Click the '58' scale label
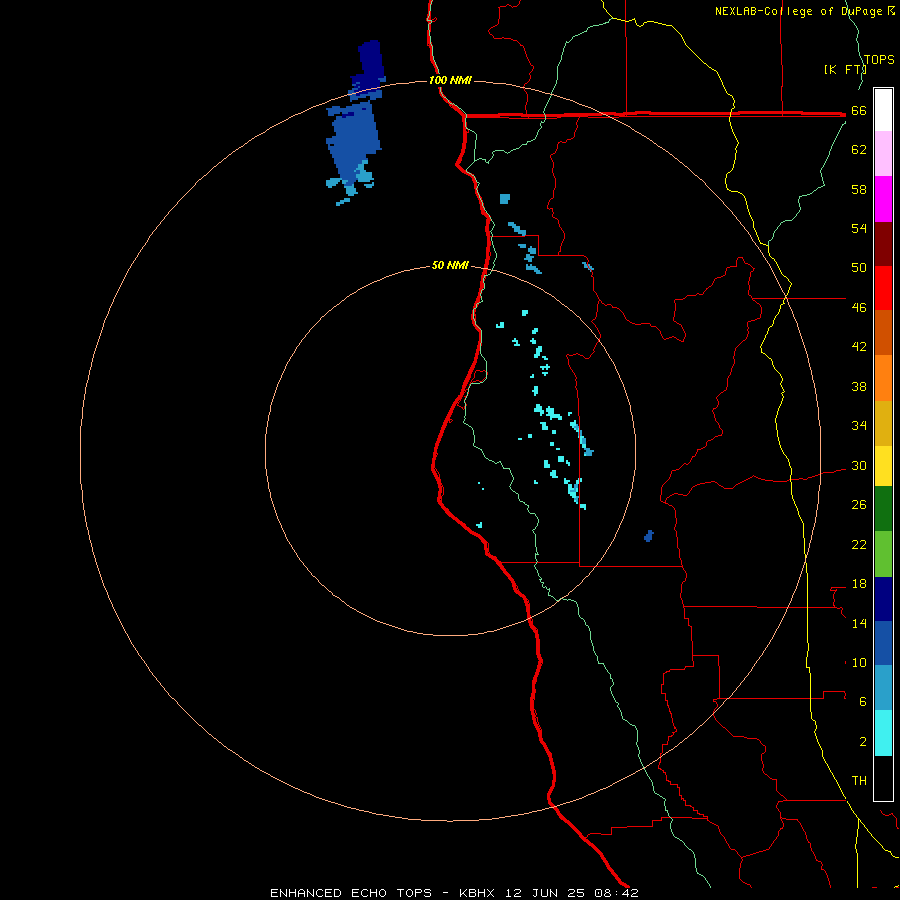This screenshot has height=900, width=900. (x=859, y=189)
